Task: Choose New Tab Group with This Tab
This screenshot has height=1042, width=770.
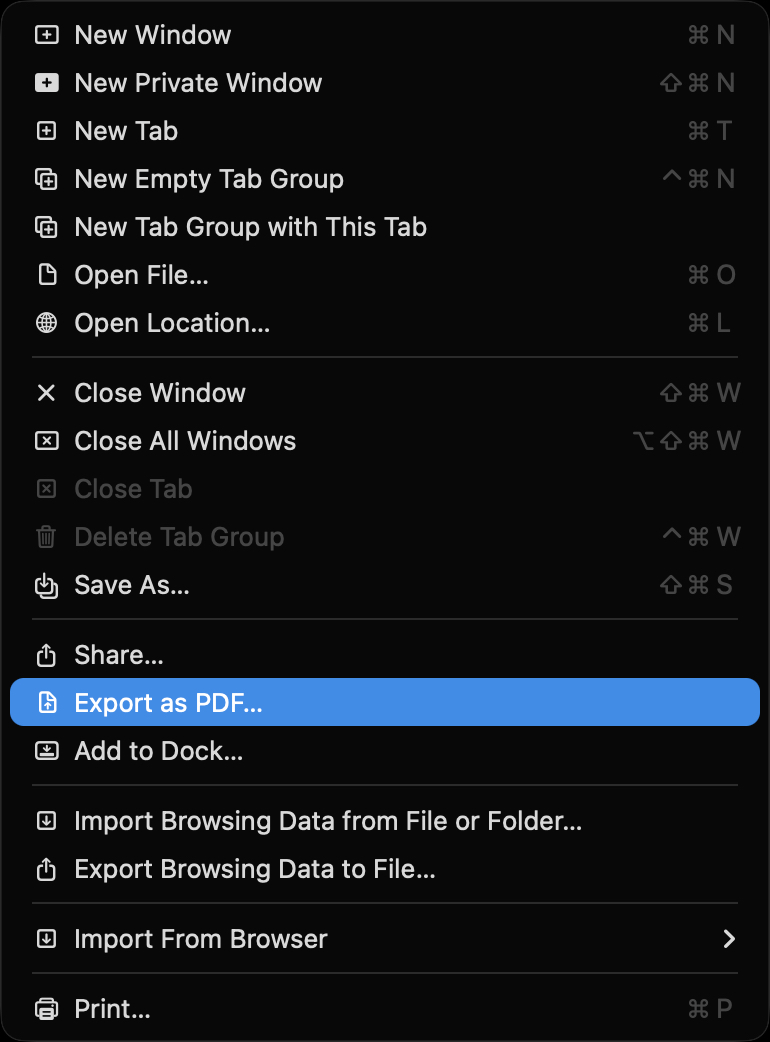Action: [x=250, y=227]
